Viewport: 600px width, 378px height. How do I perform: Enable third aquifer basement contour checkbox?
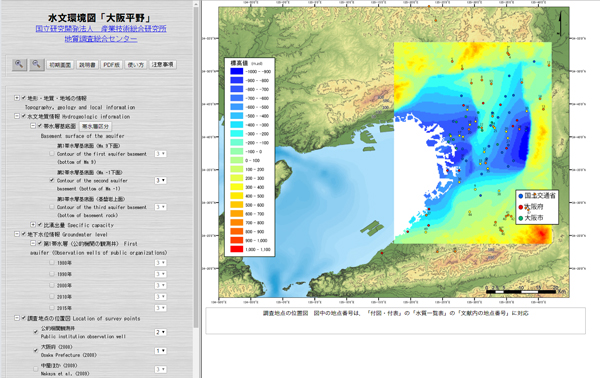[52, 207]
